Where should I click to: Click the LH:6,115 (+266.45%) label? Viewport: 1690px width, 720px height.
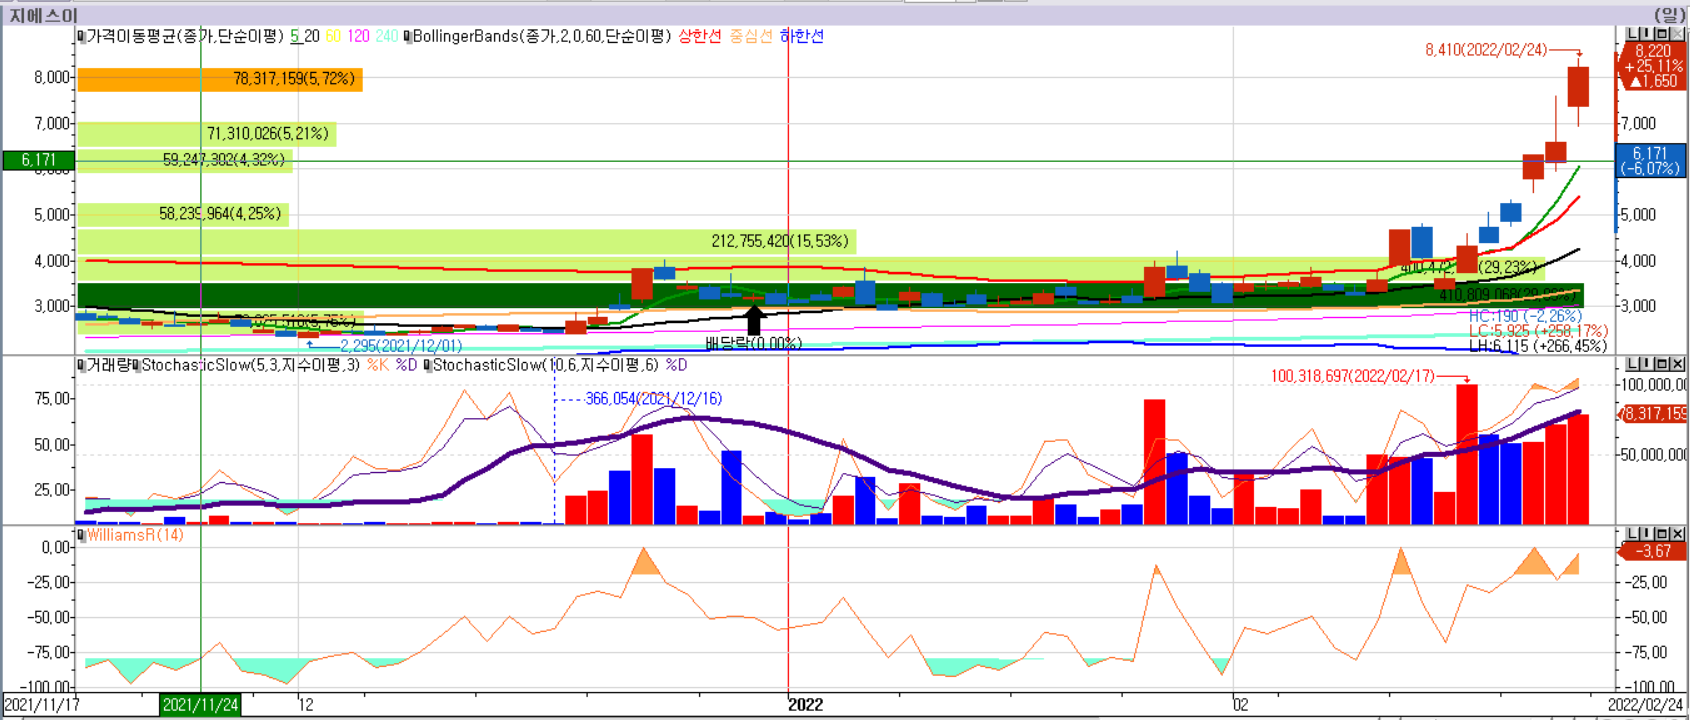(1538, 346)
